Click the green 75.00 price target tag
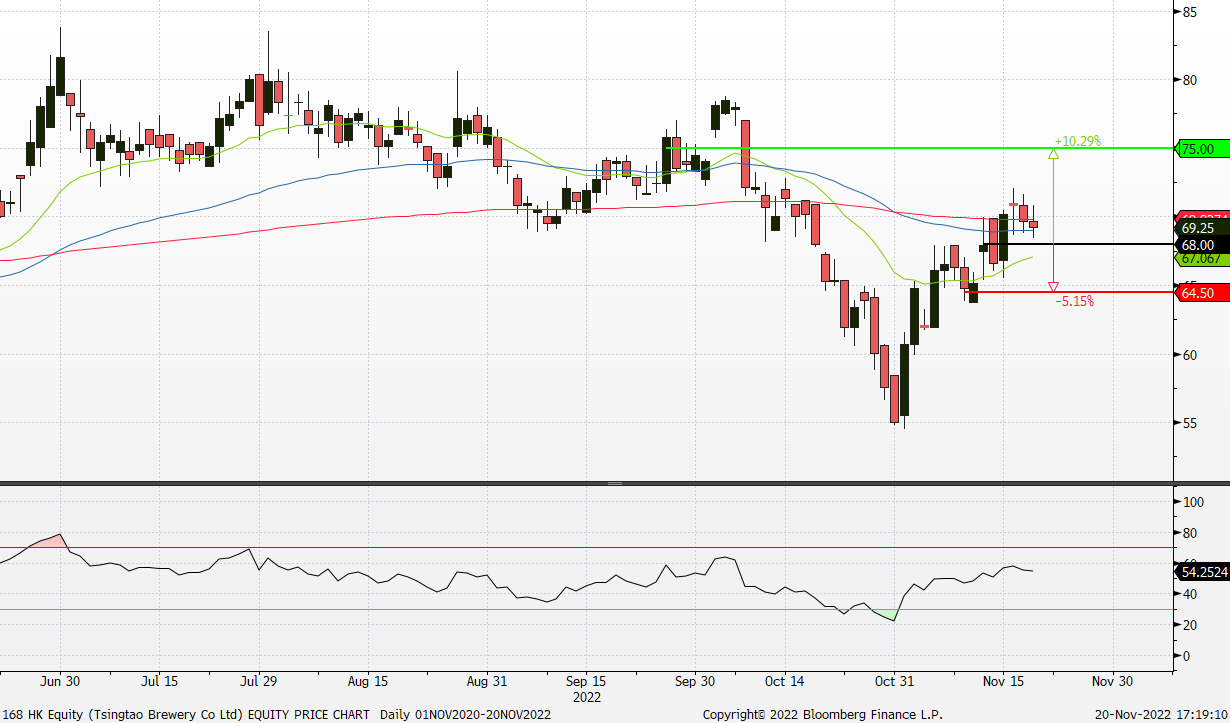Viewport: 1230px width, 723px height. click(x=1204, y=149)
